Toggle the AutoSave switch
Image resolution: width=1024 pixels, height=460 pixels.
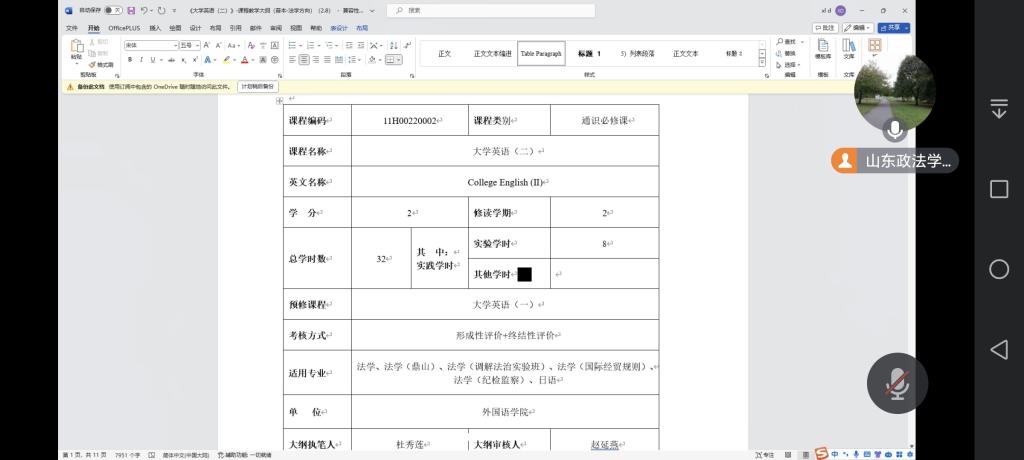point(113,10)
